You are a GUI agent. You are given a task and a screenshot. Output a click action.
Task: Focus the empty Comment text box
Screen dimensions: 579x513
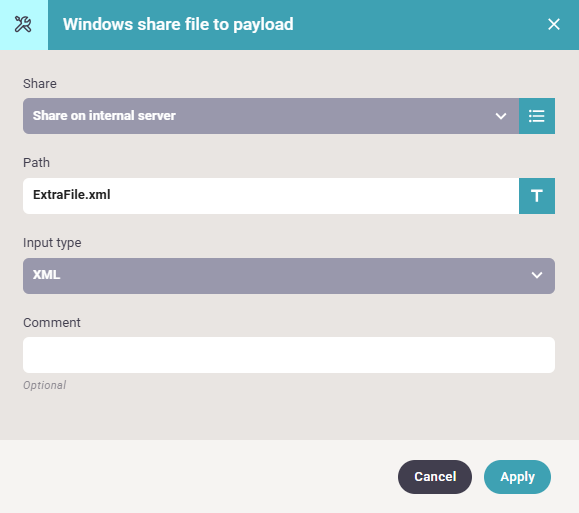click(x=289, y=355)
